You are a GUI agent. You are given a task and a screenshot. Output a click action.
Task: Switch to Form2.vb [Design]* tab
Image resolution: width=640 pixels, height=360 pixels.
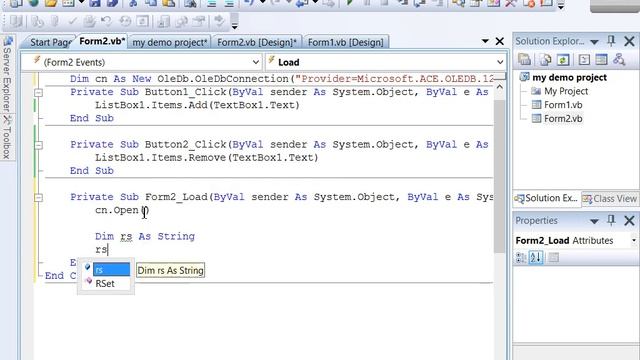pos(257,42)
